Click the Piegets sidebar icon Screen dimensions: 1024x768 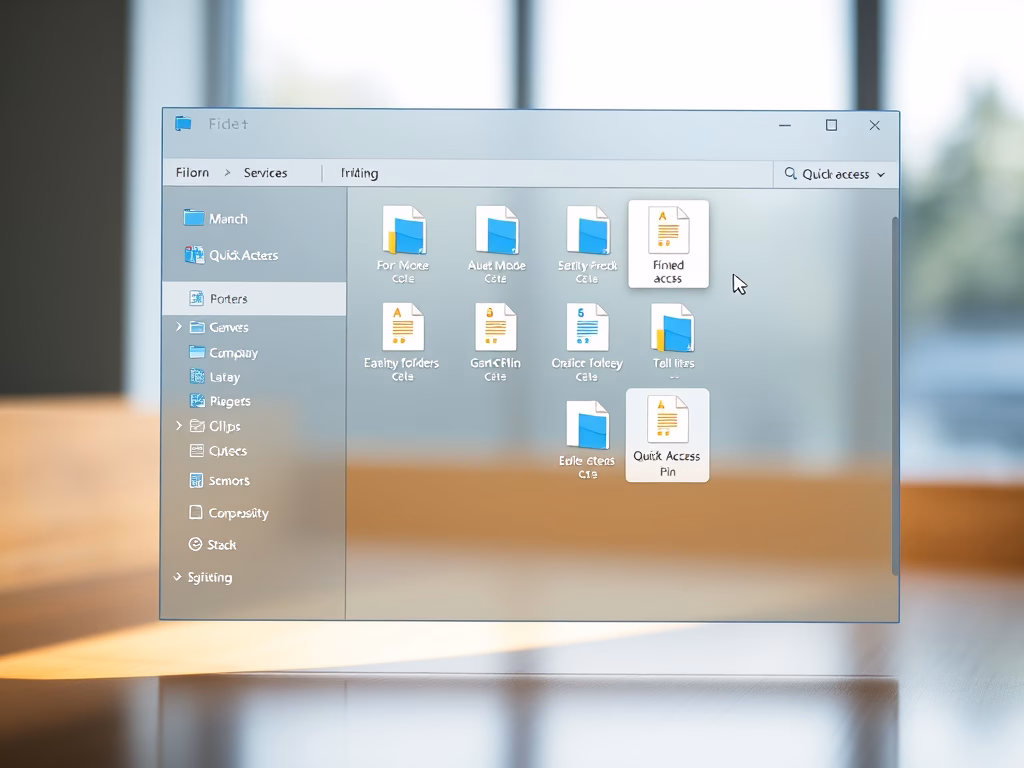[x=197, y=400]
